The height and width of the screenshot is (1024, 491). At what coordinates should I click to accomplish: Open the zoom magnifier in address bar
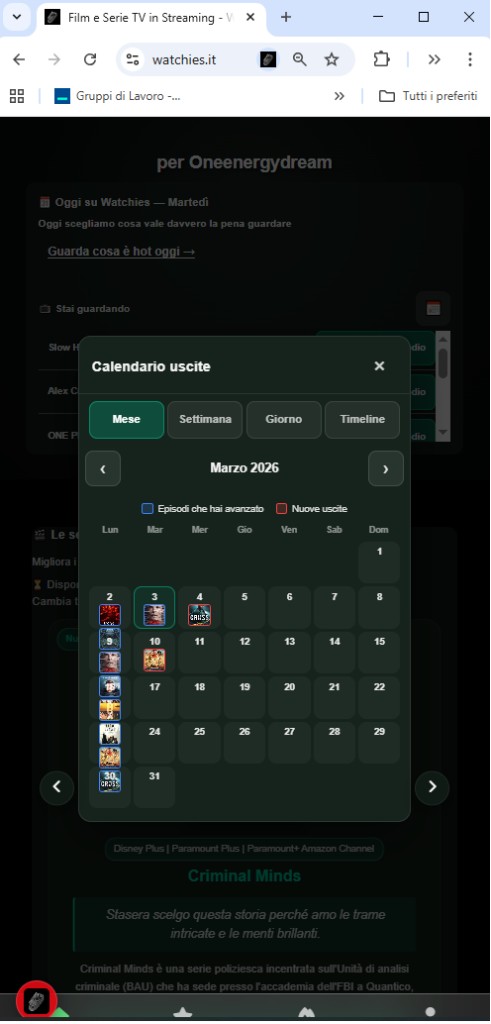[300, 59]
